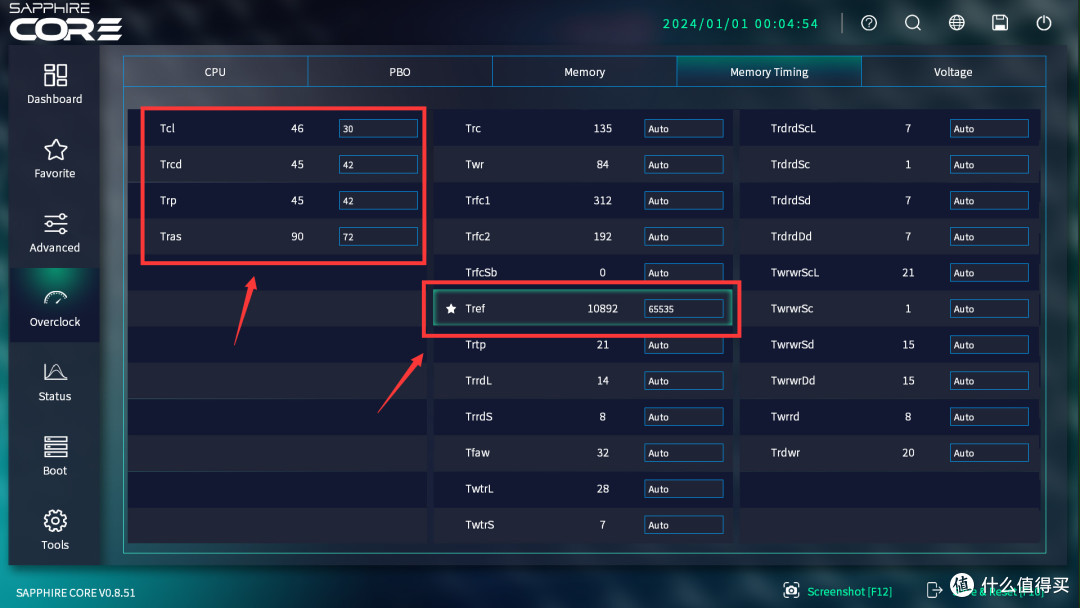Click the TwtrL Auto field
Image resolution: width=1080 pixels, height=608 pixels.
coord(684,489)
